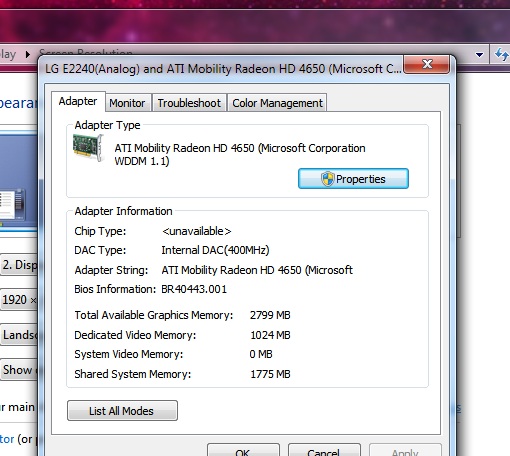The width and height of the screenshot is (510, 456).
Task: Open adapter Properties button
Action: click(x=353, y=179)
